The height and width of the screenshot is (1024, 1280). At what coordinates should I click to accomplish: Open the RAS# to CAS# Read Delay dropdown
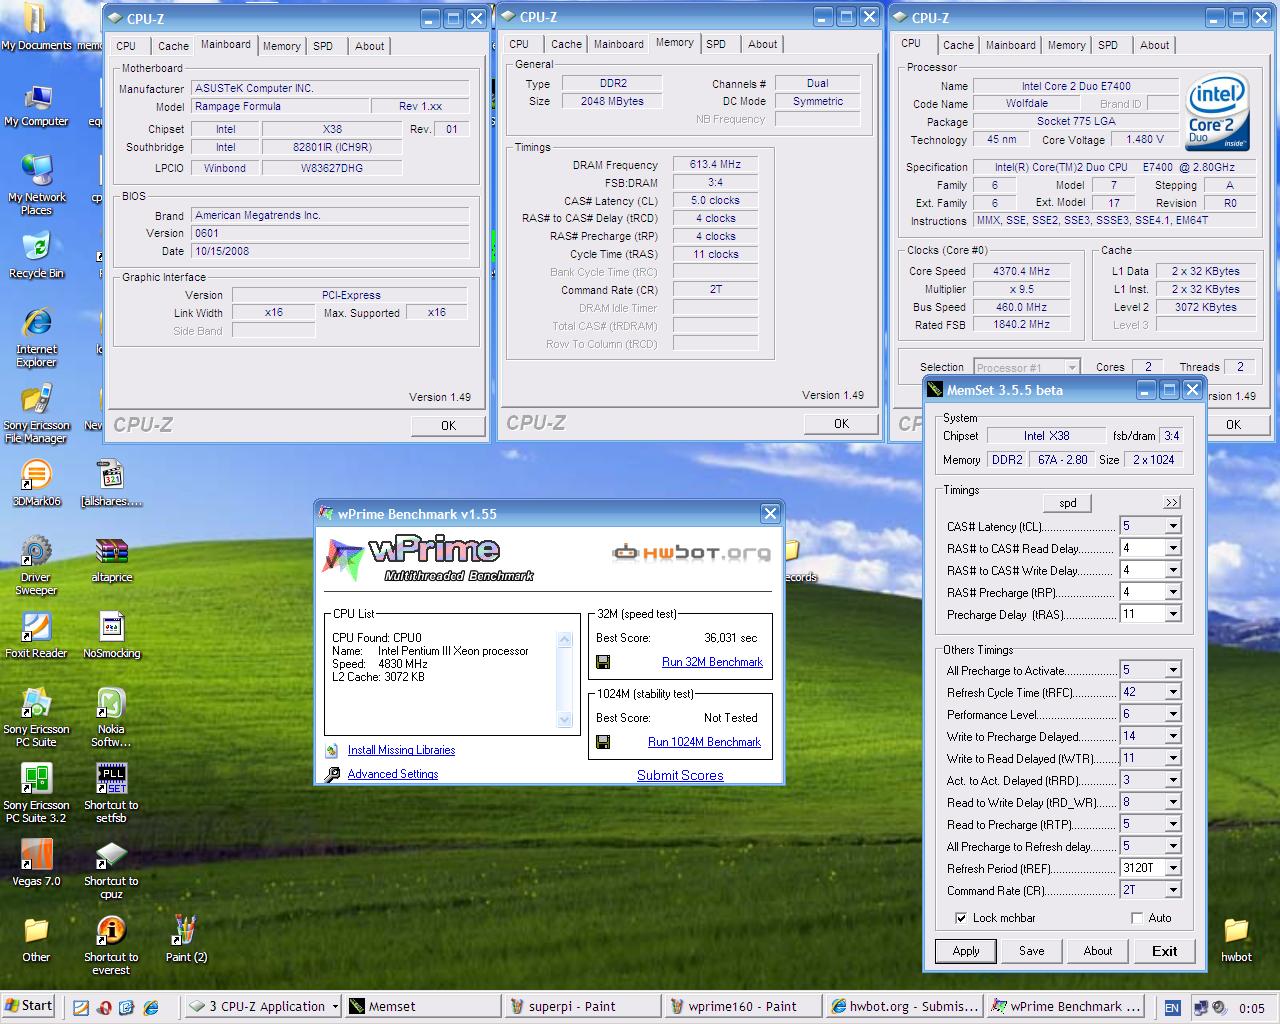[x=1173, y=548]
